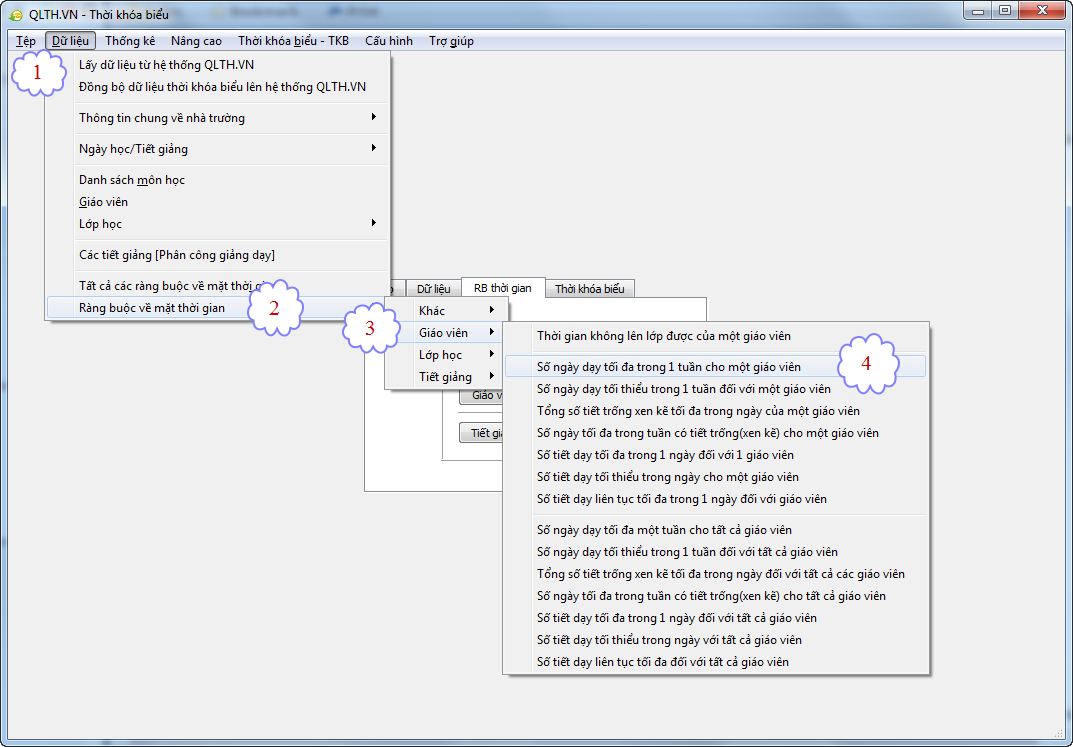The width and height of the screenshot is (1073, 747).
Task: Select Số ngày dạy tối thiểu trong 1 tuần đối với một giáo viên
Action: pyautogui.click(x=716, y=389)
